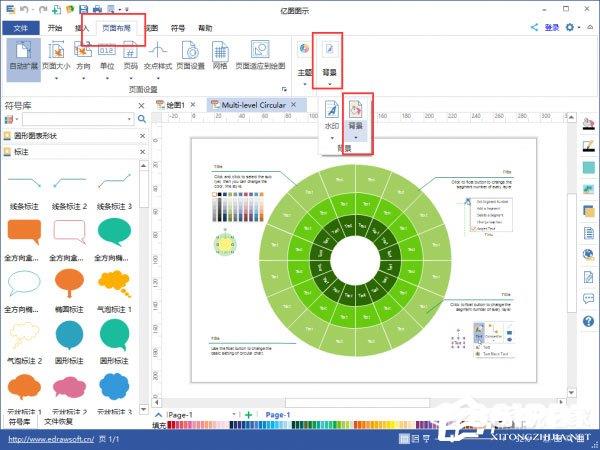Image resolution: width=600 pixels, height=450 pixels.
Task: Click the Undo icon in the title bar
Action: pos(24,9)
